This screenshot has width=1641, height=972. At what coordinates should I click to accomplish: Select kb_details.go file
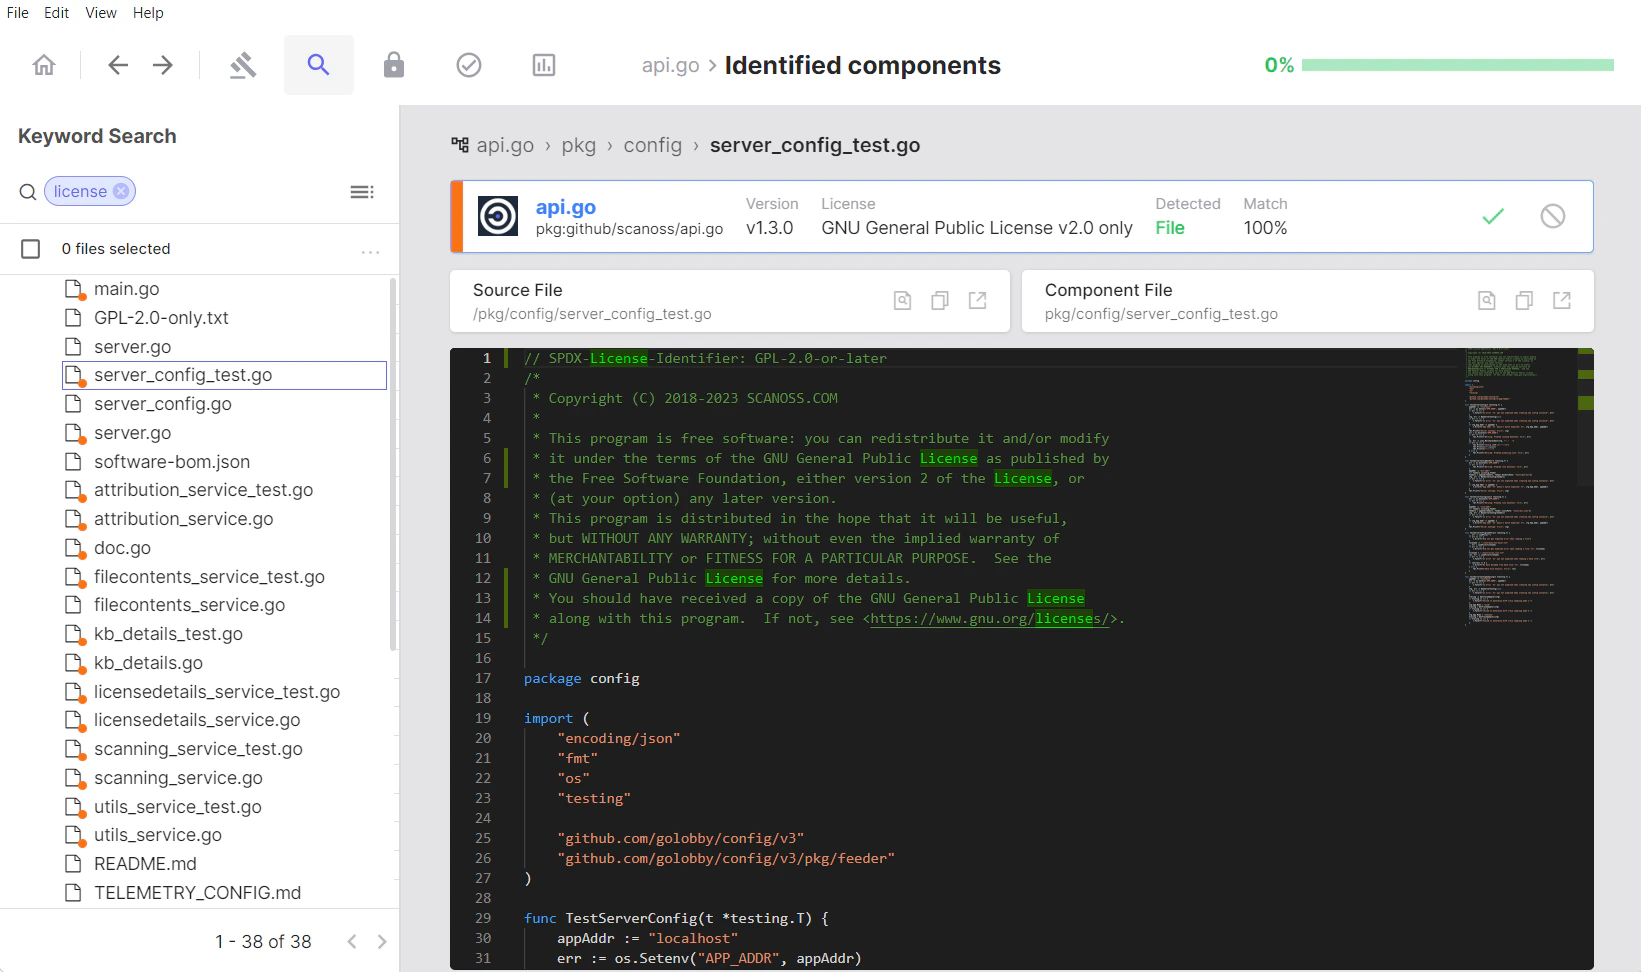[x=148, y=663]
